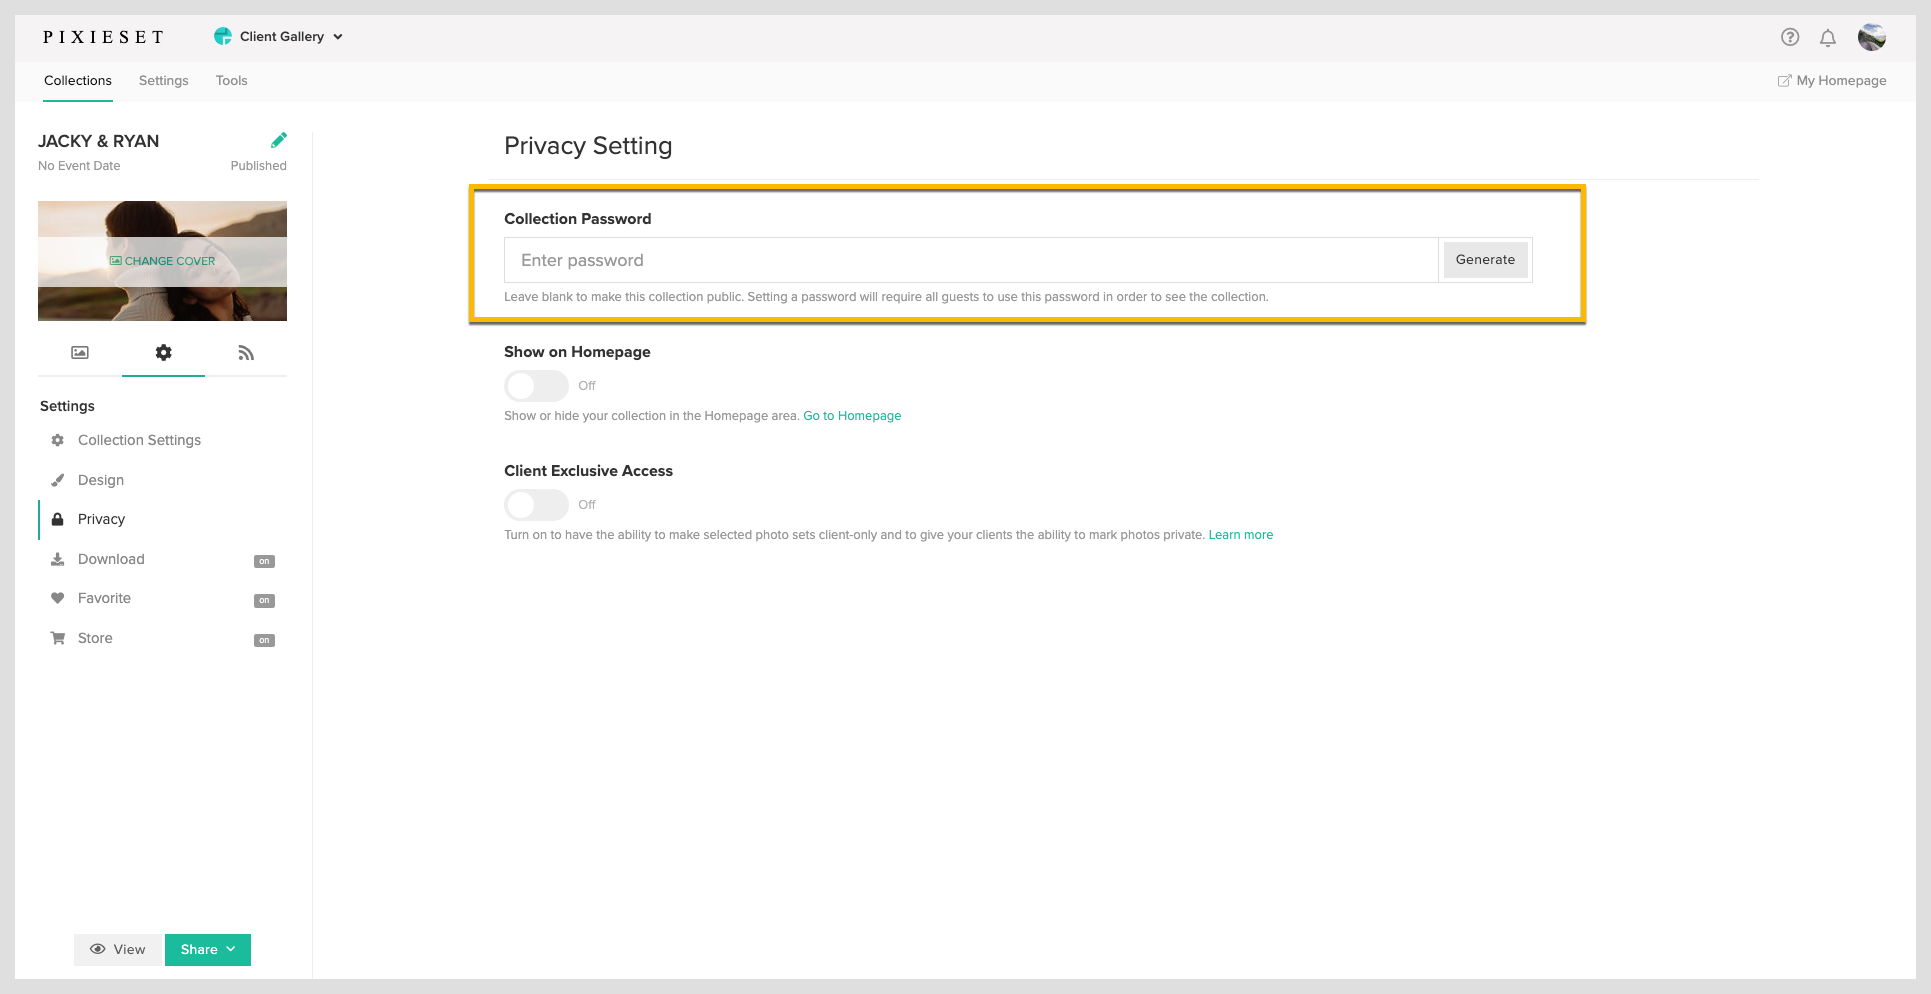
Task: Follow the Go to Homepage link
Action: (852, 416)
